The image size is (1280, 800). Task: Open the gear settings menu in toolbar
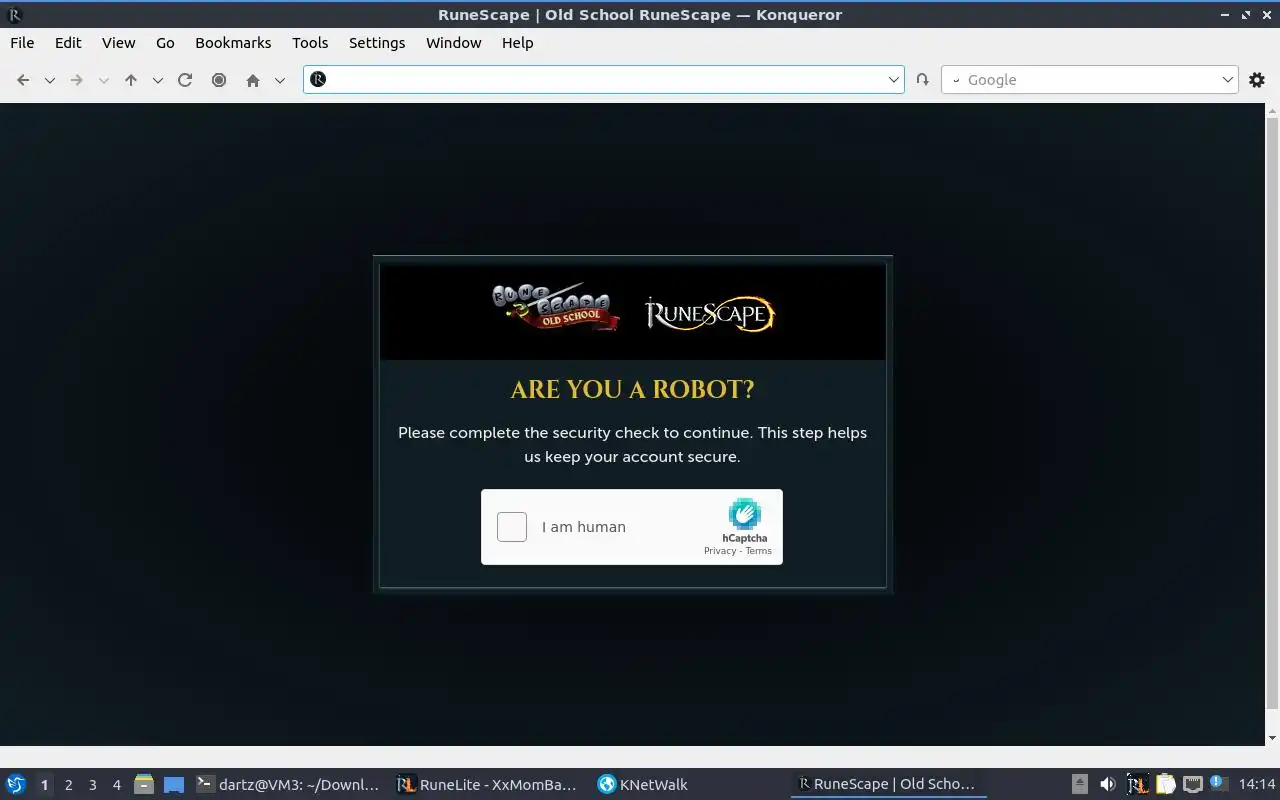pos(1257,80)
